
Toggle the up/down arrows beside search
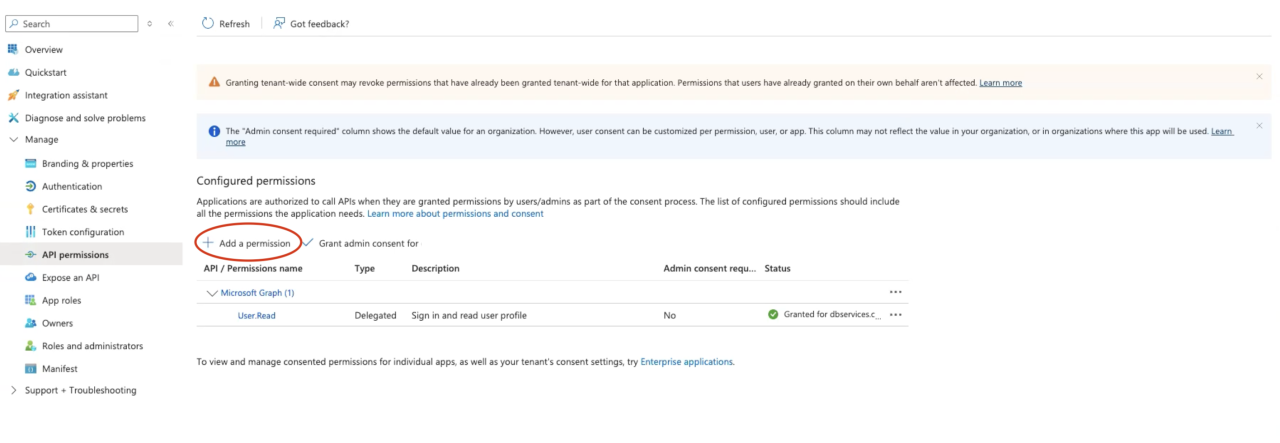[x=150, y=23]
